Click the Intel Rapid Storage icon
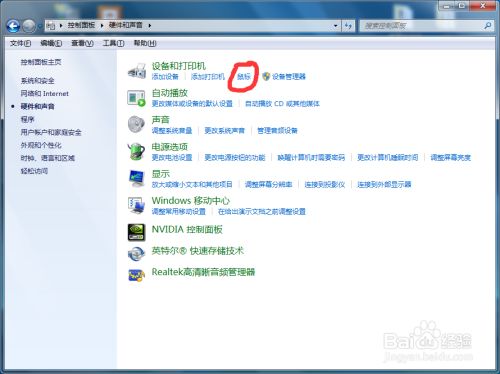Image resolution: width=500 pixels, height=374 pixels. 136,254
